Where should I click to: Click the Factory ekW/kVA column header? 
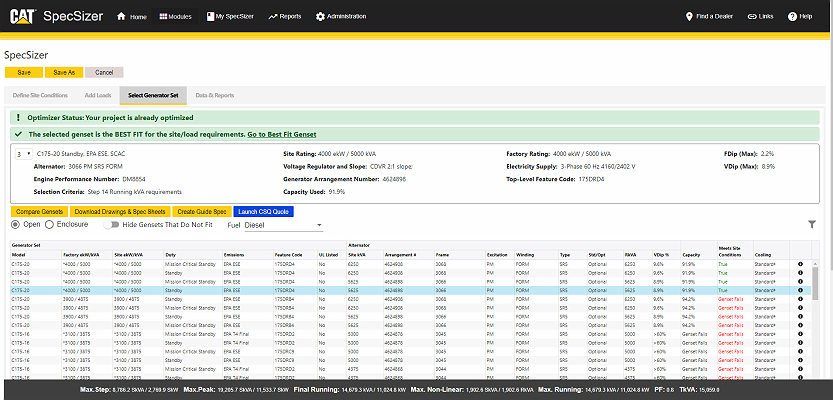point(87,255)
